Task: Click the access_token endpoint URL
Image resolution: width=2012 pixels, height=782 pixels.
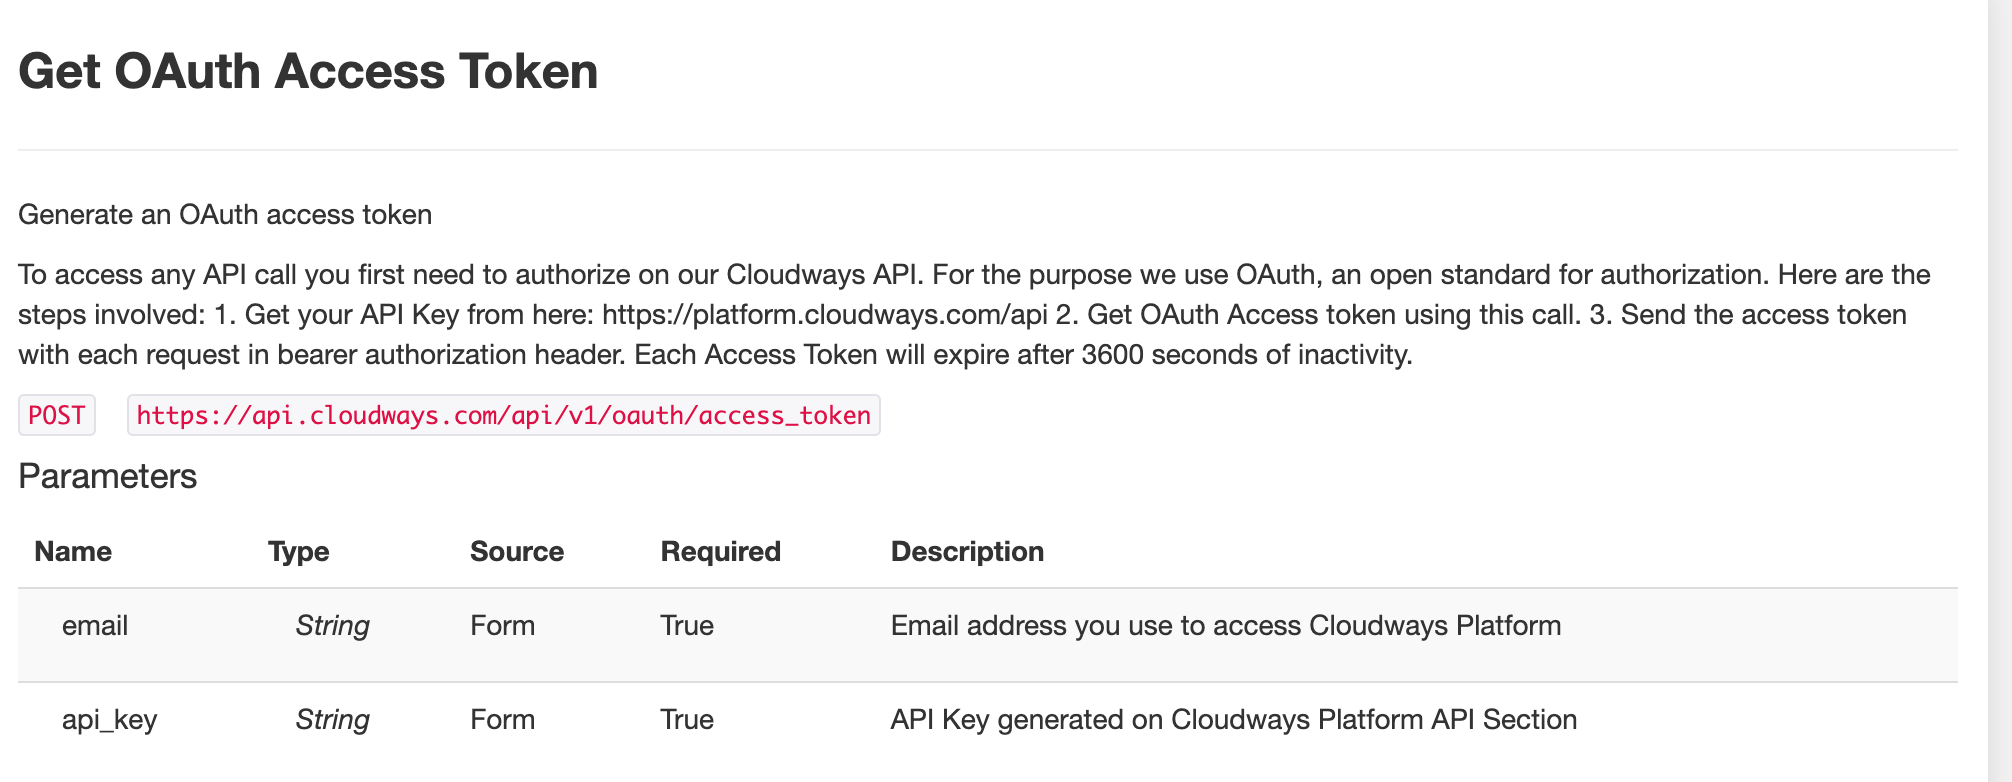Action: coord(504,415)
